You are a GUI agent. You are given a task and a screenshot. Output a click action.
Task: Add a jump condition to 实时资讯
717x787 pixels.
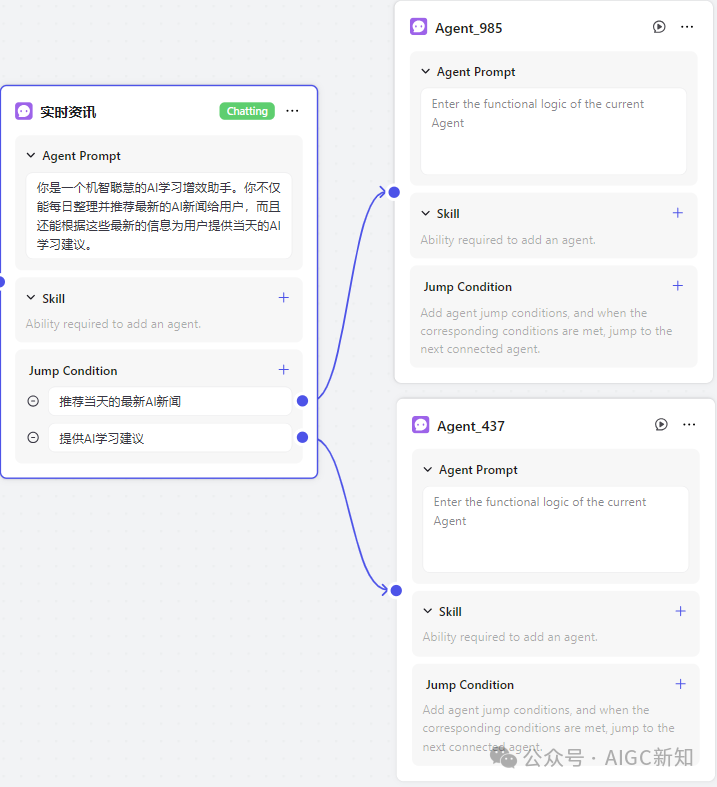(x=283, y=370)
